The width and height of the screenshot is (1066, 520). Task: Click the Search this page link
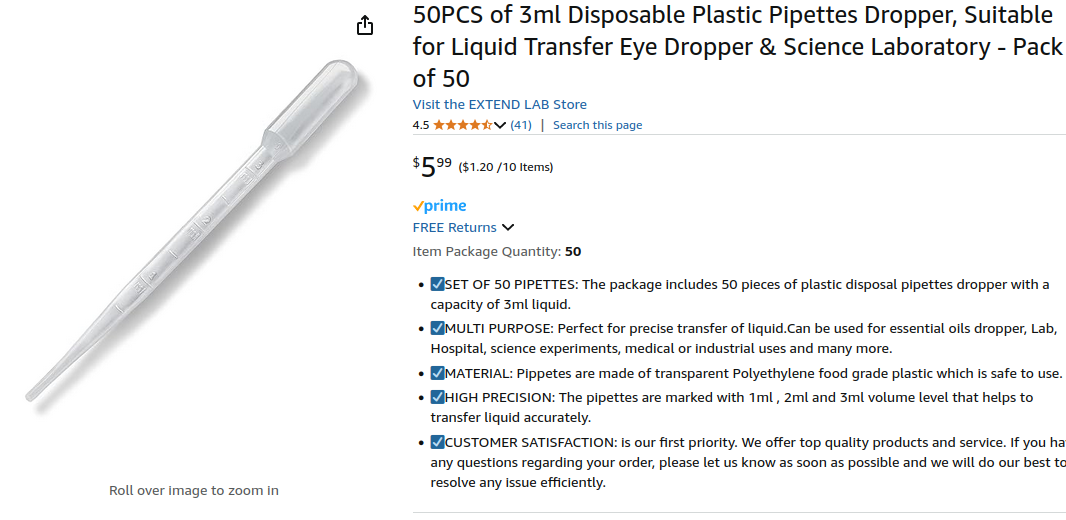pos(597,125)
